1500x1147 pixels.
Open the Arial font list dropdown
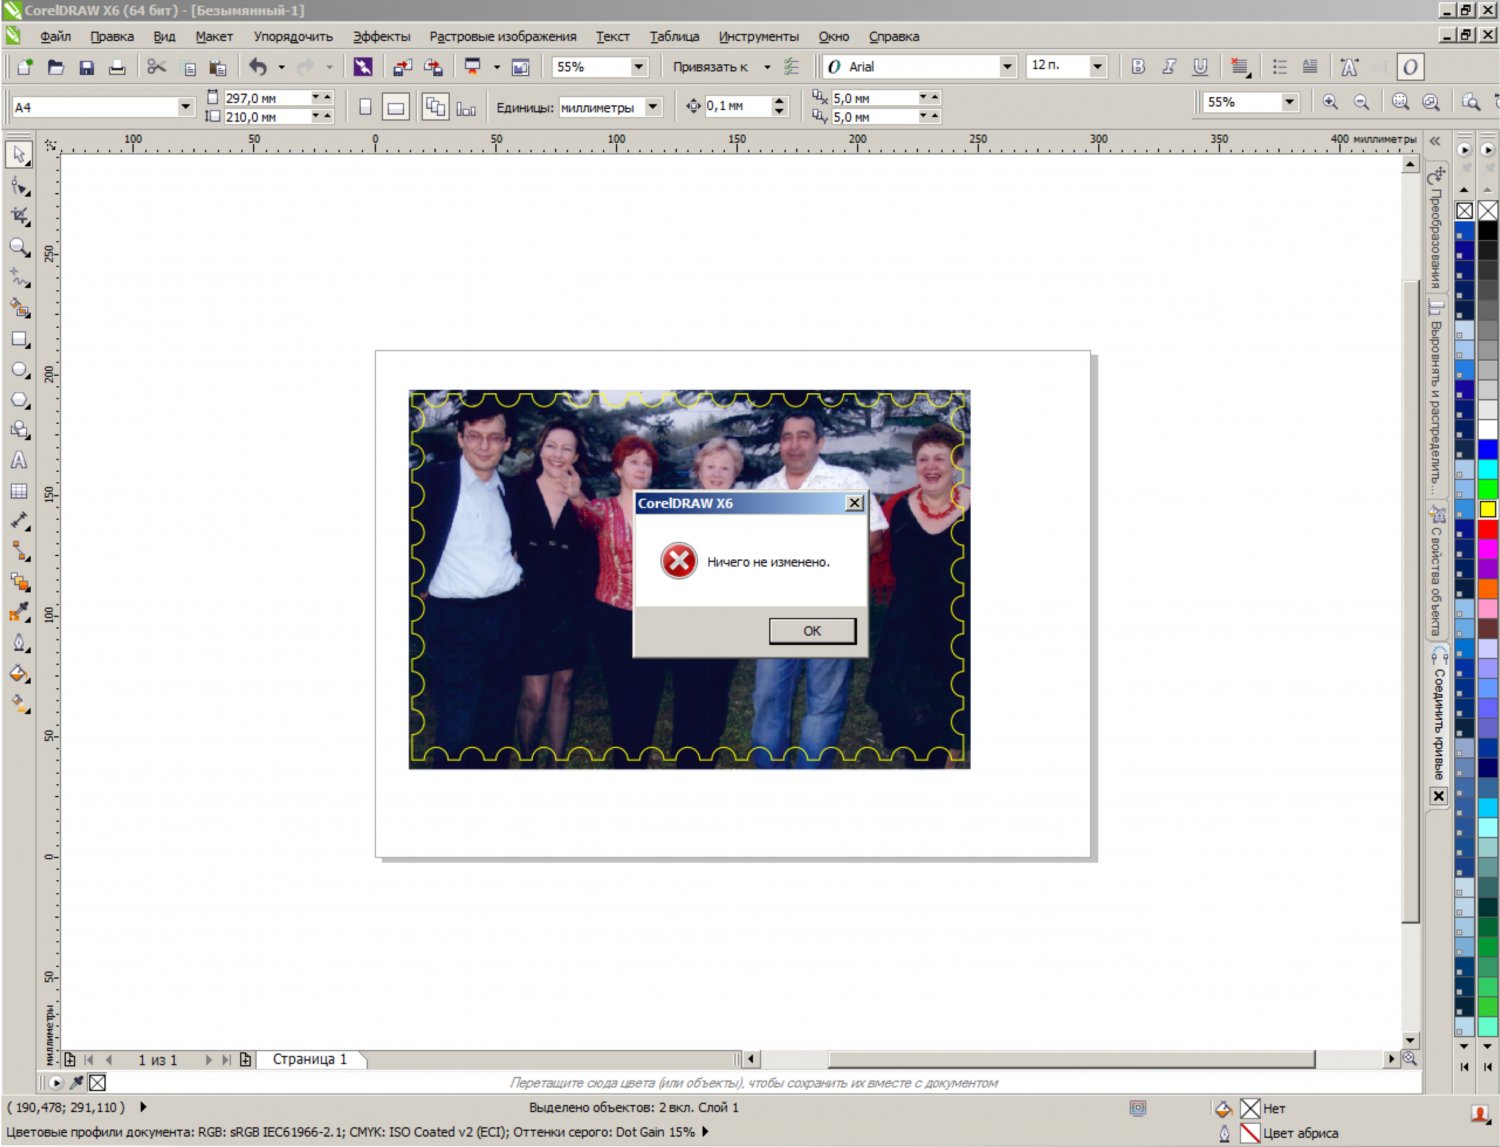(1006, 67)
